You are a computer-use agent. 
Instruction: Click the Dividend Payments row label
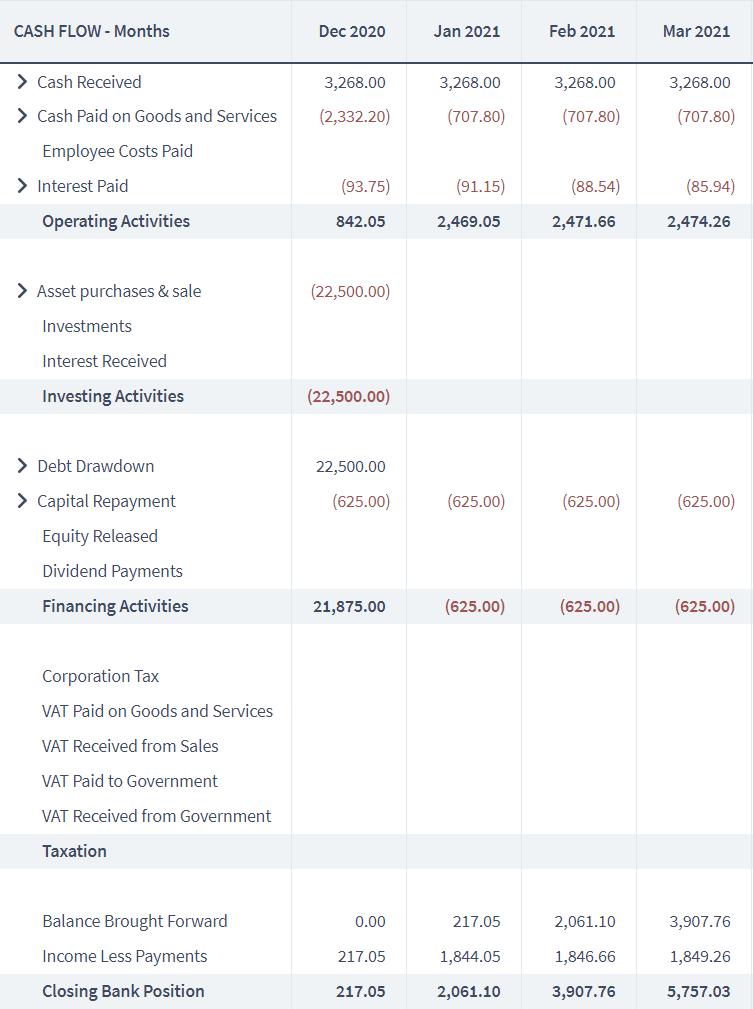113,571
